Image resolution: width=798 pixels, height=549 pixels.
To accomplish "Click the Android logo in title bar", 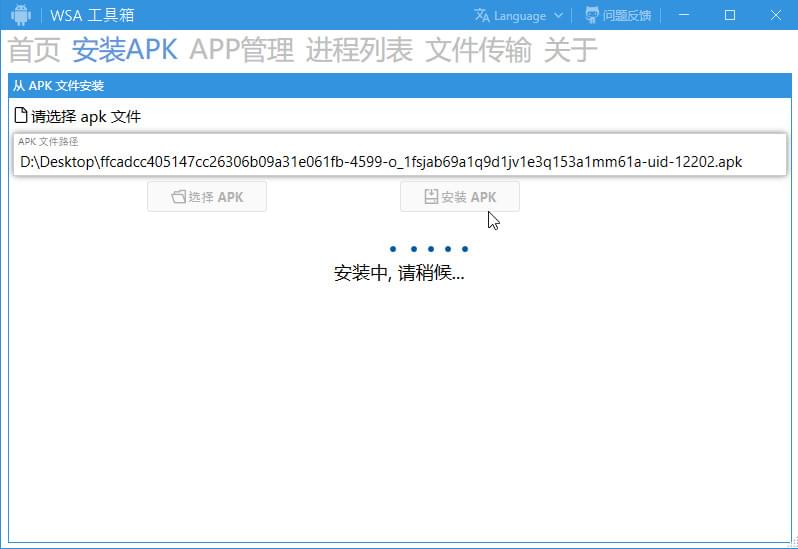I will click(20, 15).
